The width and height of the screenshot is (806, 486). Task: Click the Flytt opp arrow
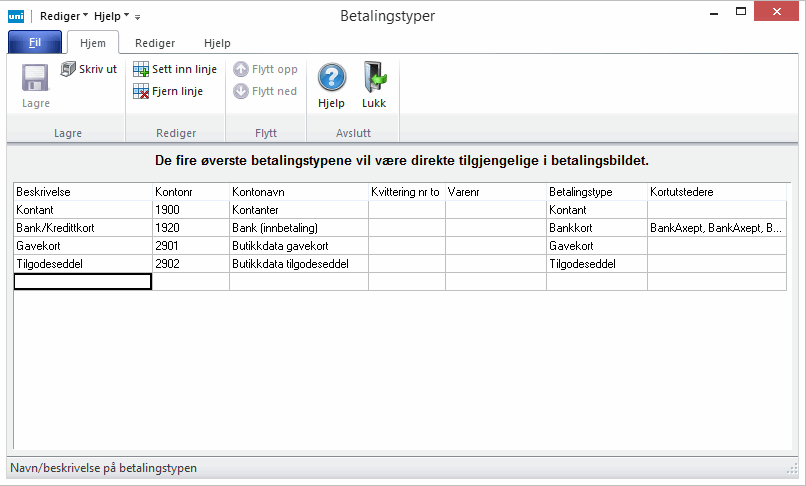coord(241,70)
